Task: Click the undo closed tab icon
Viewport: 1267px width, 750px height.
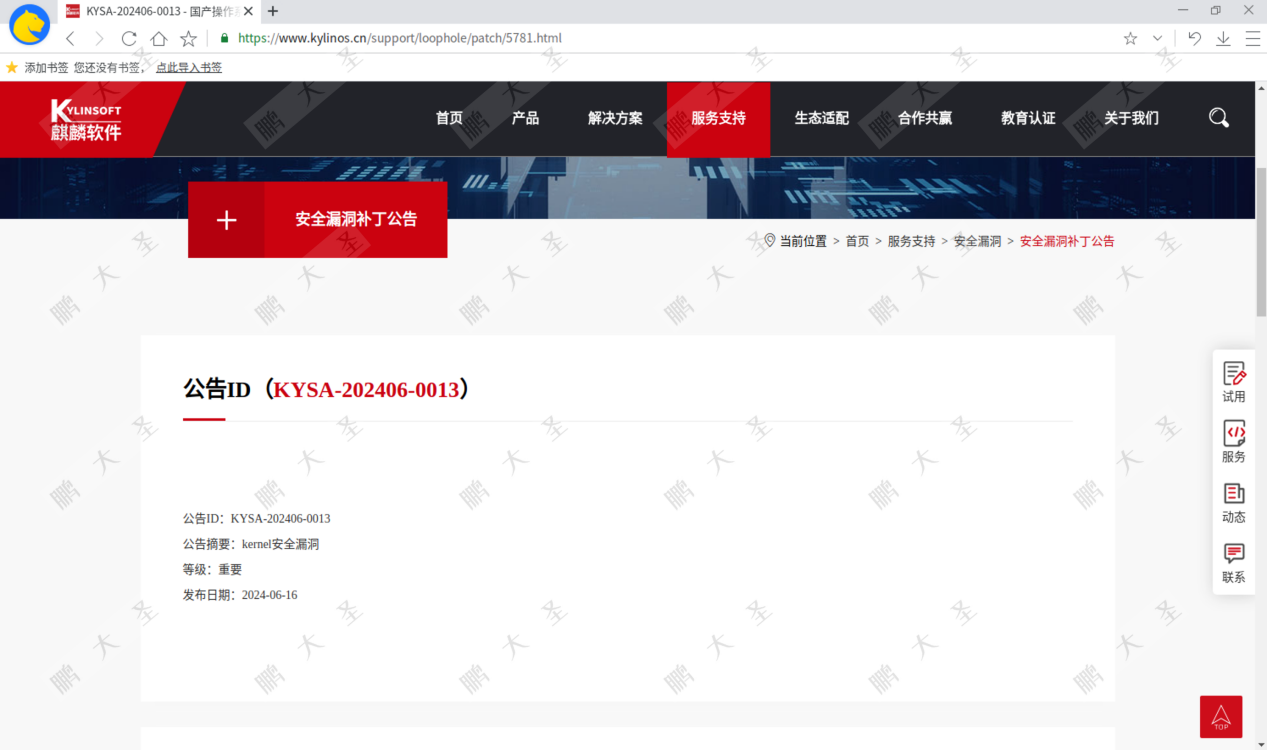Action: coord(1194,38)
